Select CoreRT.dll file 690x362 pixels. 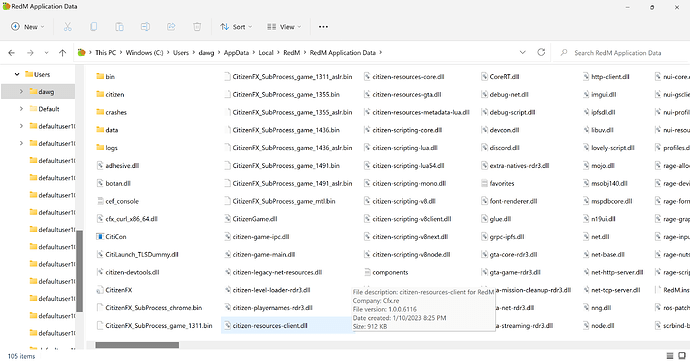(500, 77)
